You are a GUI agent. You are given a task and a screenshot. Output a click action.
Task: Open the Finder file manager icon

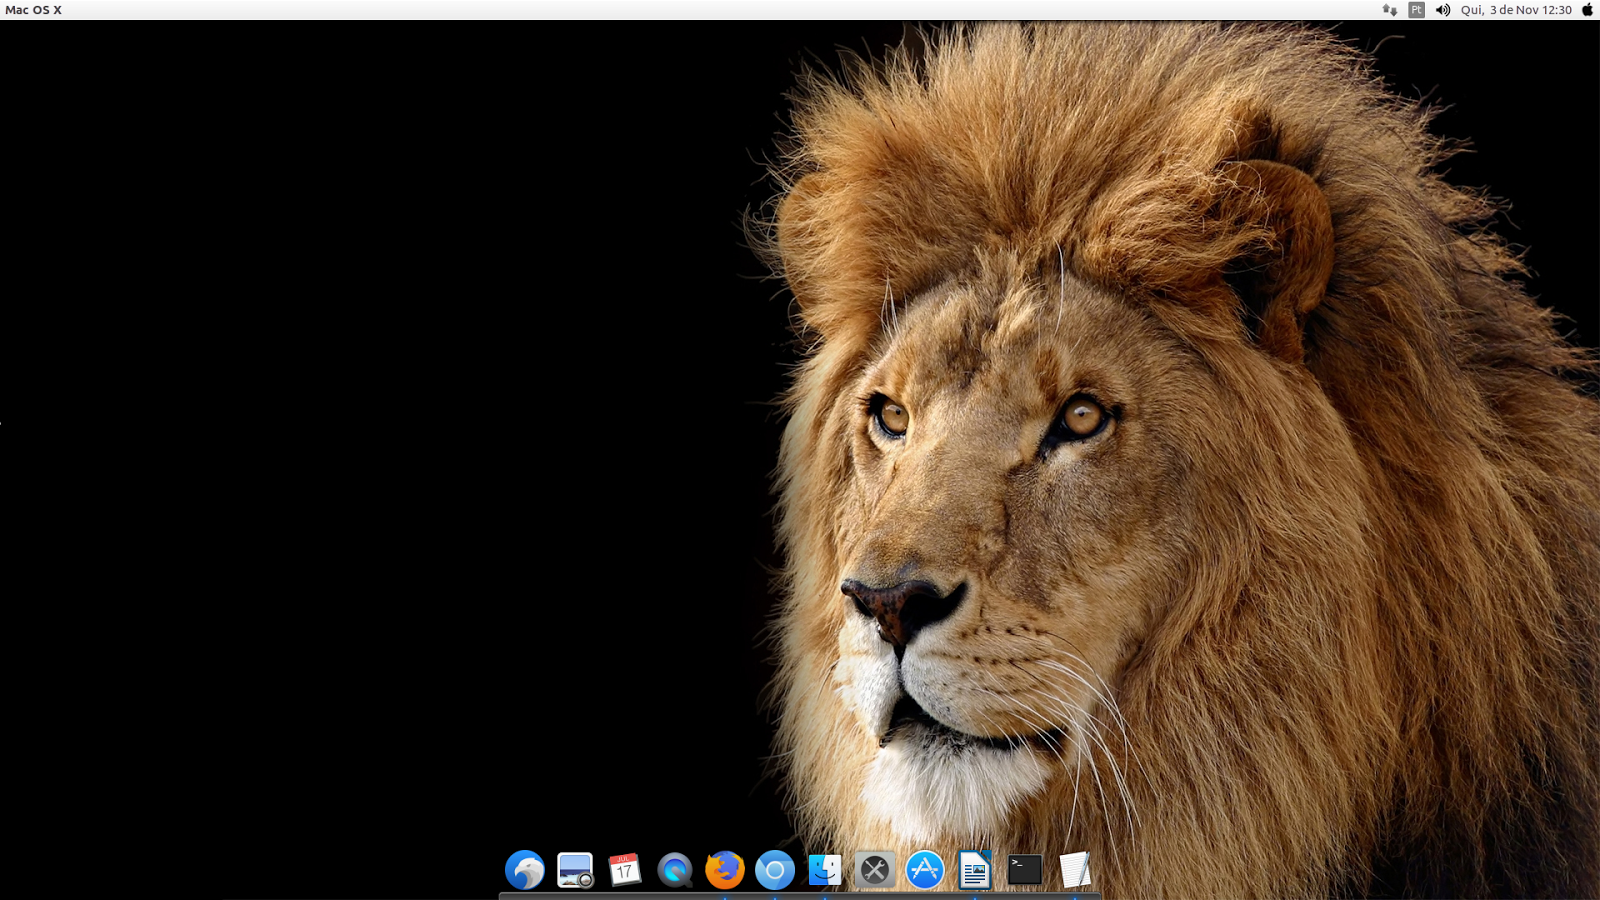click(825, 870)
